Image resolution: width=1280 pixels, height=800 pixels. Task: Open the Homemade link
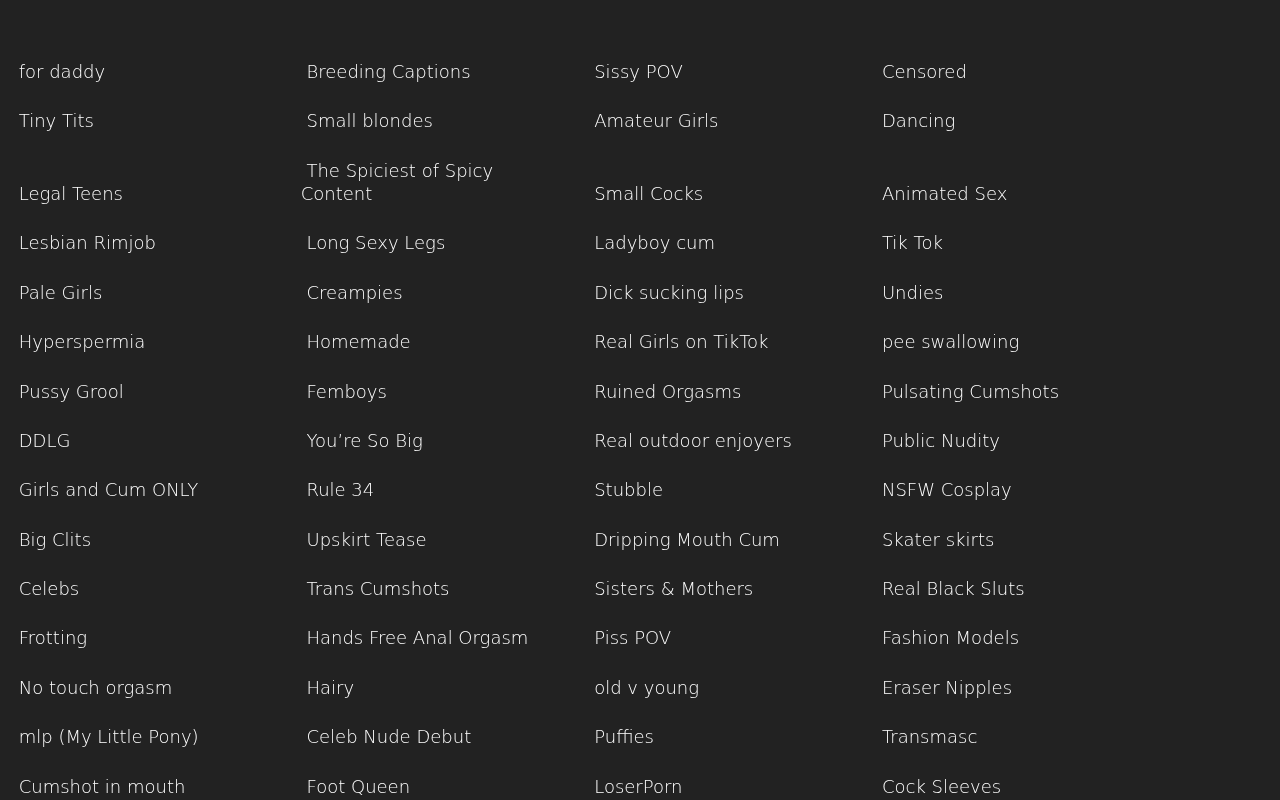358,342
